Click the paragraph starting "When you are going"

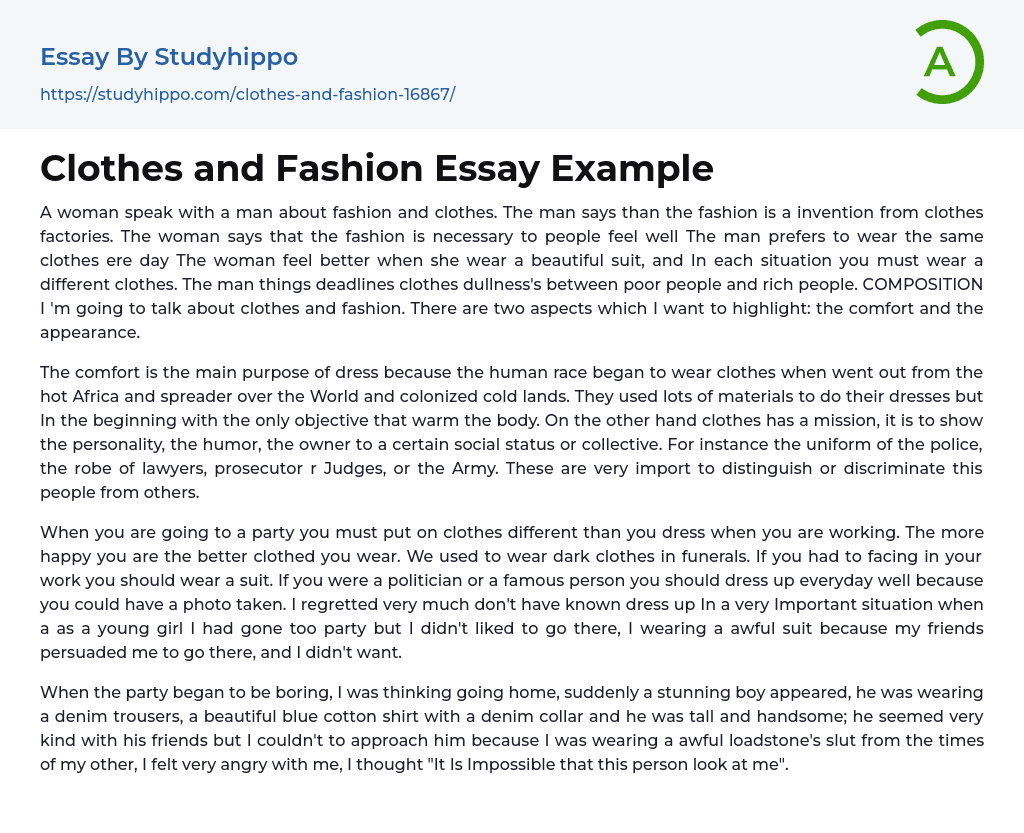511,592
